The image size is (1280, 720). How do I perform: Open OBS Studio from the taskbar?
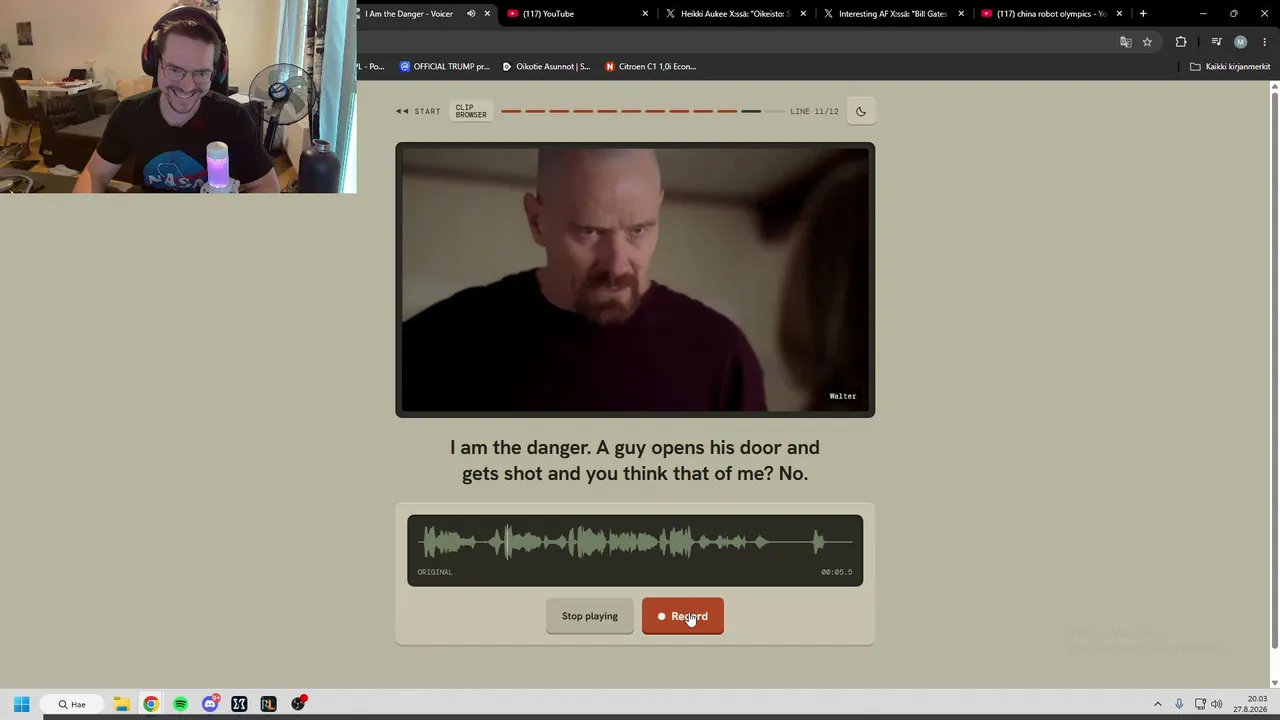(298, 704)
